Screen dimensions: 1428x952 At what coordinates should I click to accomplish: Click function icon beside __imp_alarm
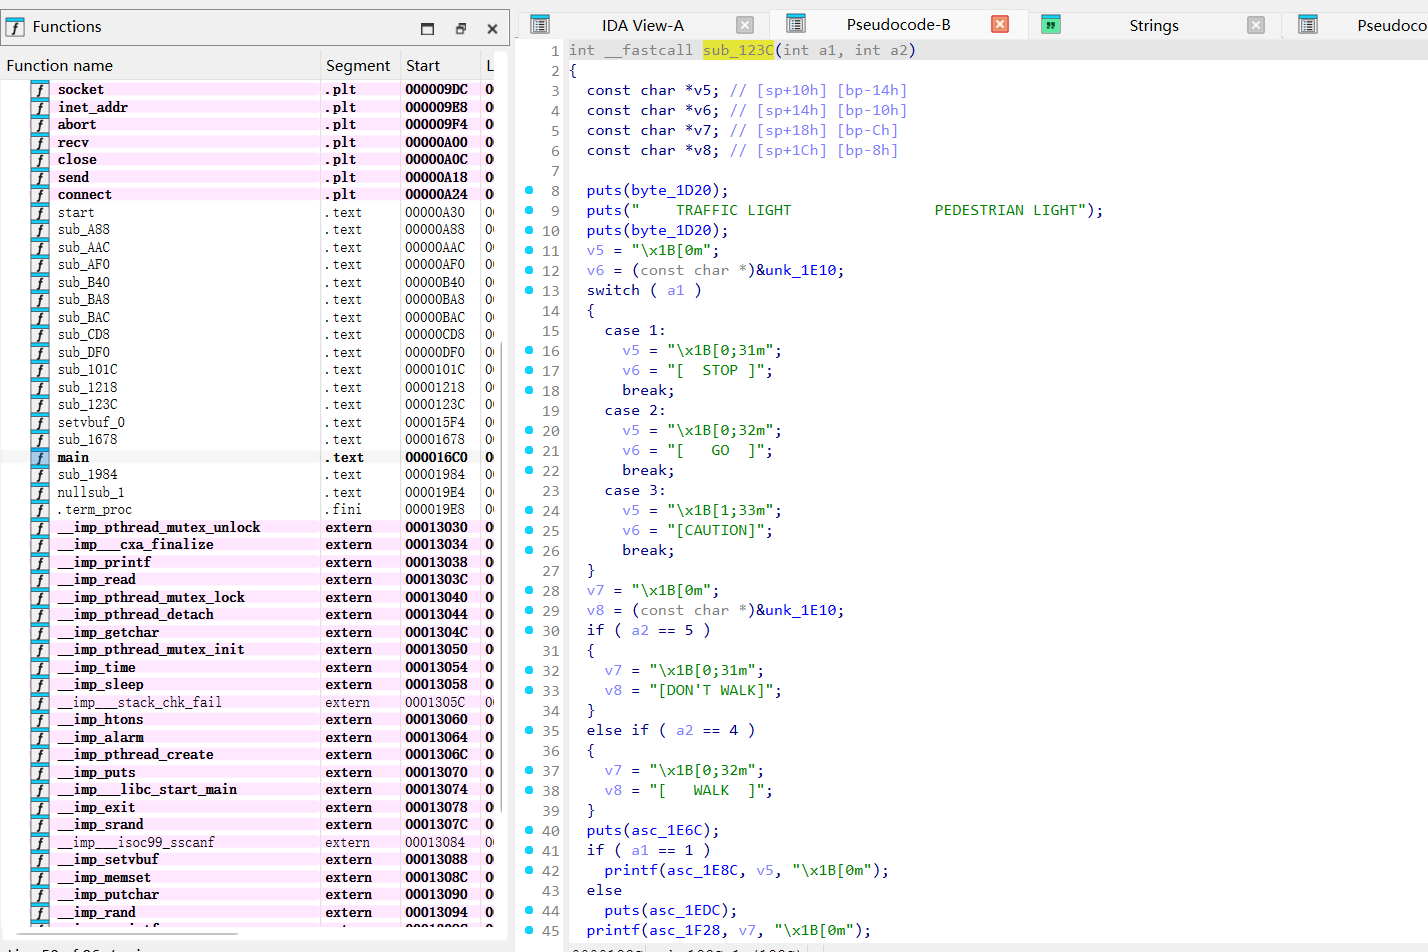click(40, 737)
